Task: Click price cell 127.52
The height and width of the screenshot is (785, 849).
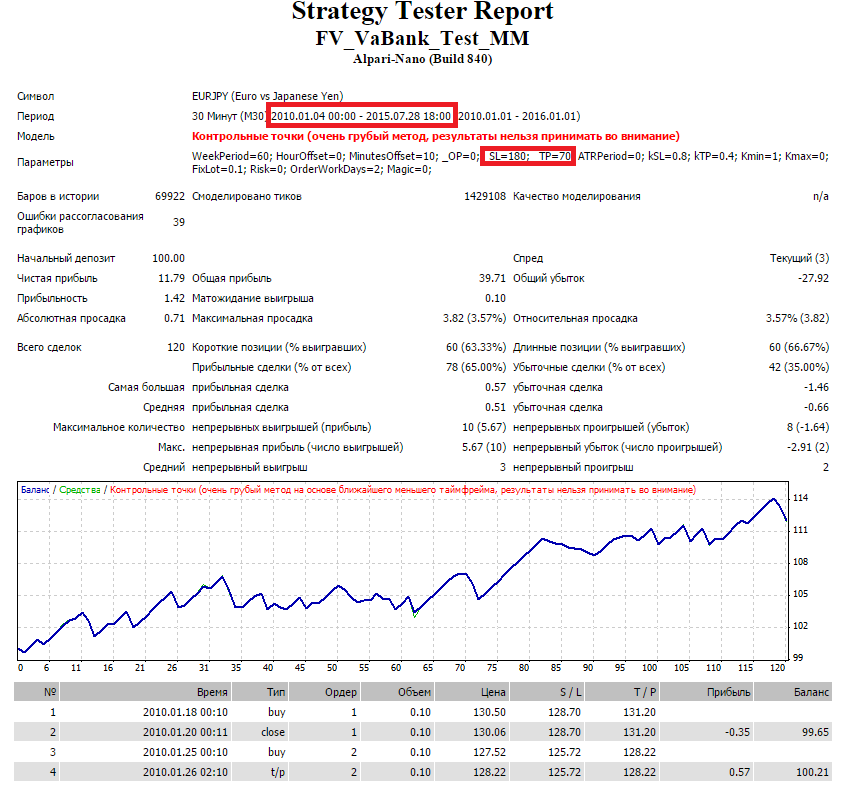Action: (489, 753)
